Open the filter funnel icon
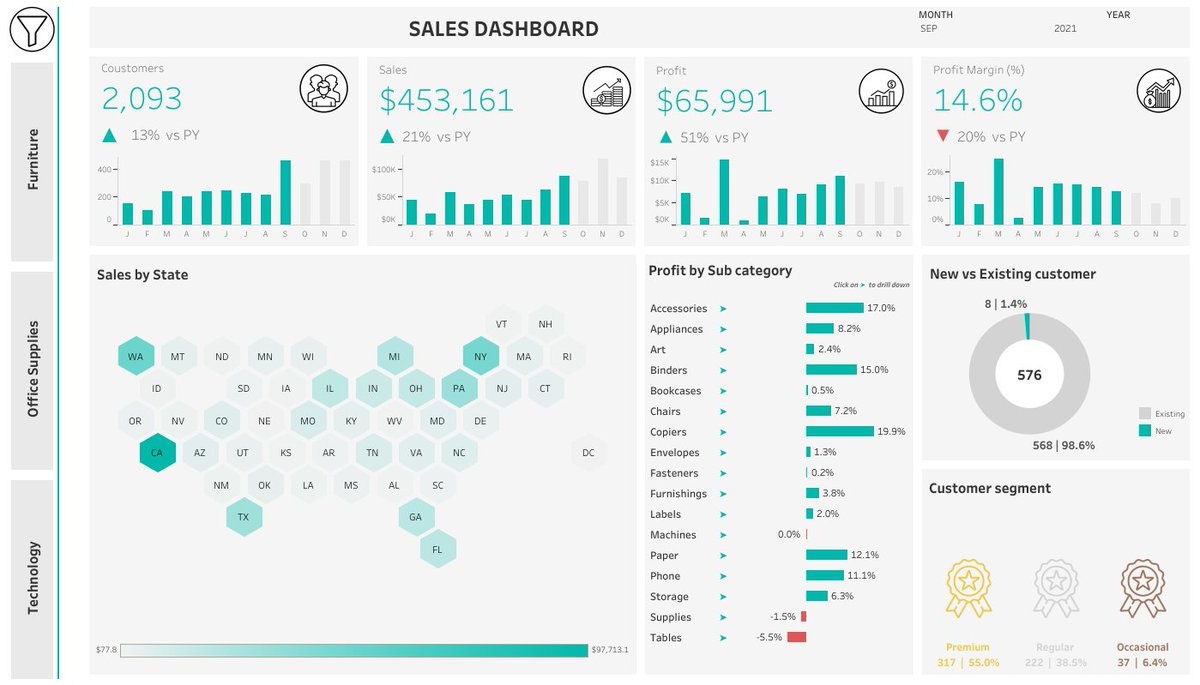 pos(30,30)
